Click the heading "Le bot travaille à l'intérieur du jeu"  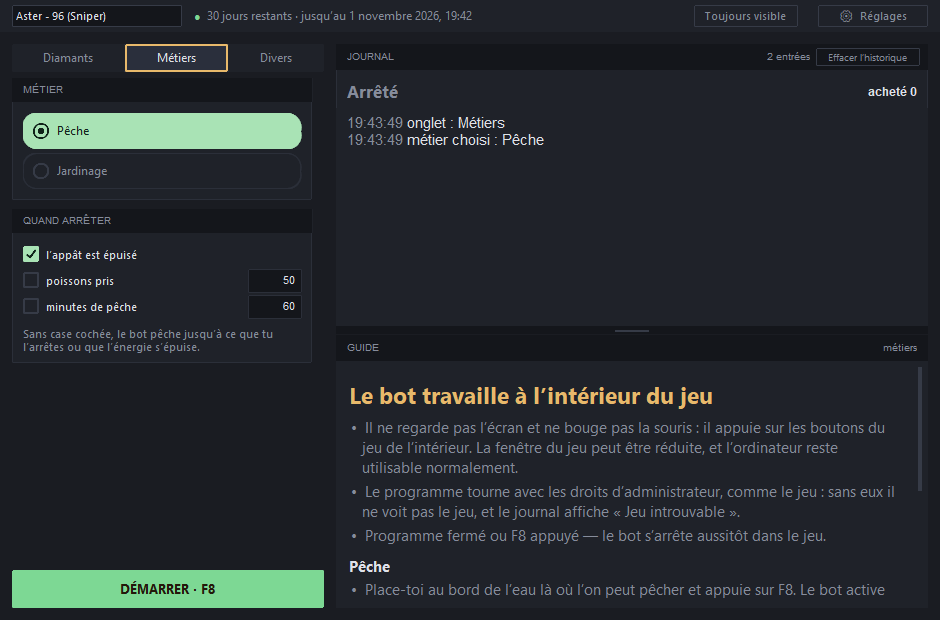(x=531, y=396)
